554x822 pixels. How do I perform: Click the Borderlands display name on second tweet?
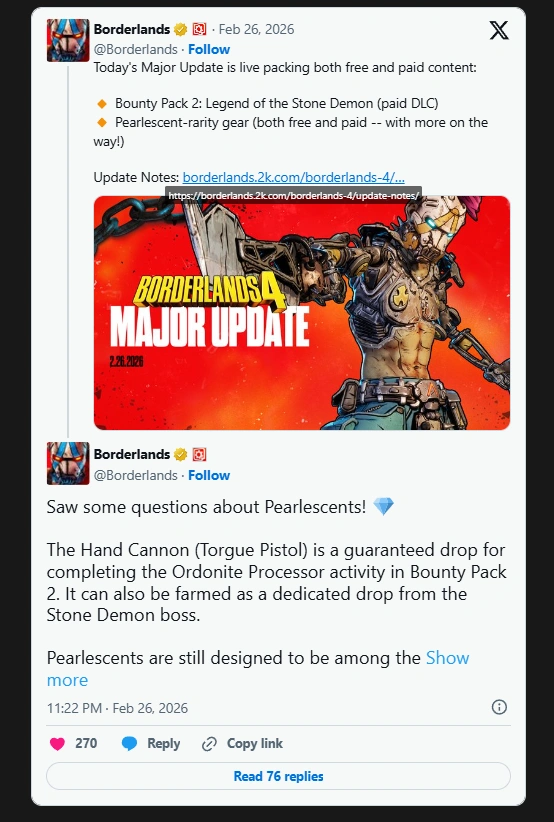tap(132, 454)
